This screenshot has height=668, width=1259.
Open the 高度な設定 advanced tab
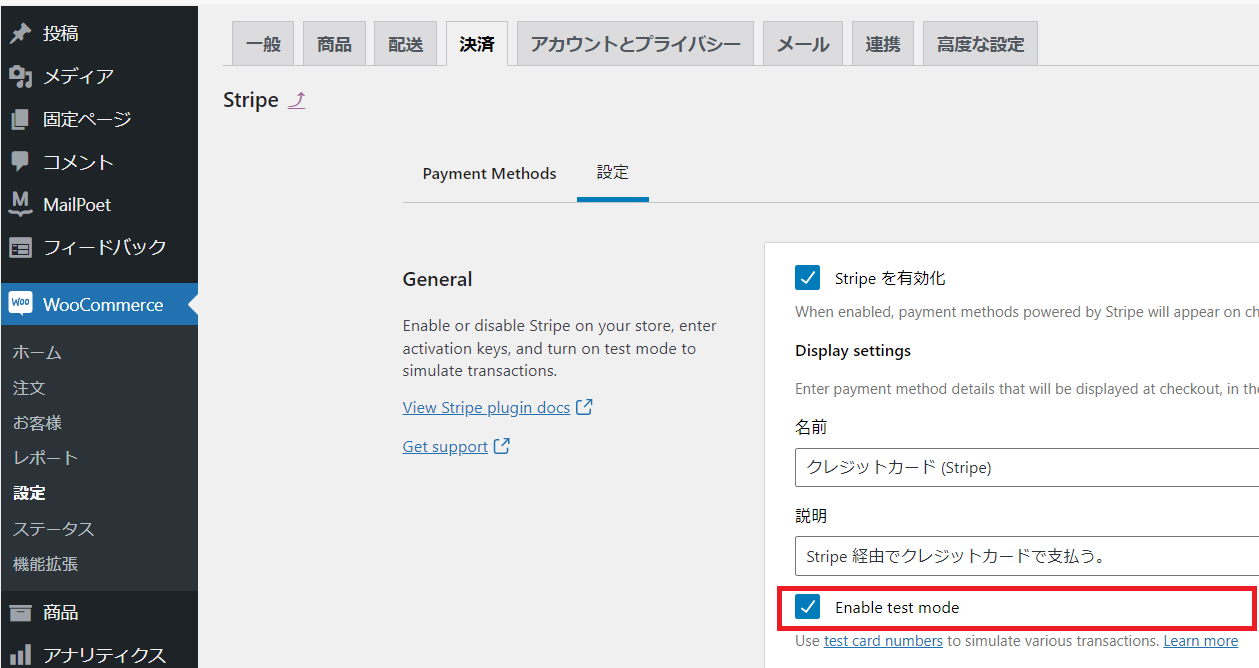[x=980, y=44]
